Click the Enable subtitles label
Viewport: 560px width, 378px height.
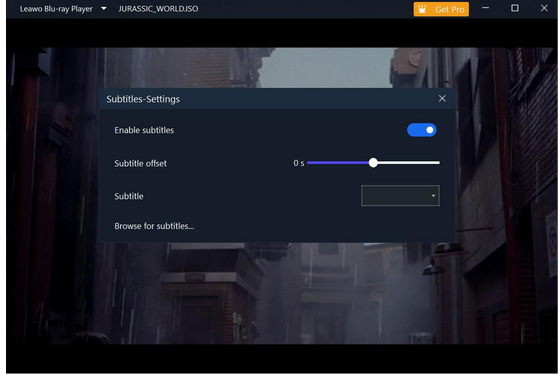144,130
